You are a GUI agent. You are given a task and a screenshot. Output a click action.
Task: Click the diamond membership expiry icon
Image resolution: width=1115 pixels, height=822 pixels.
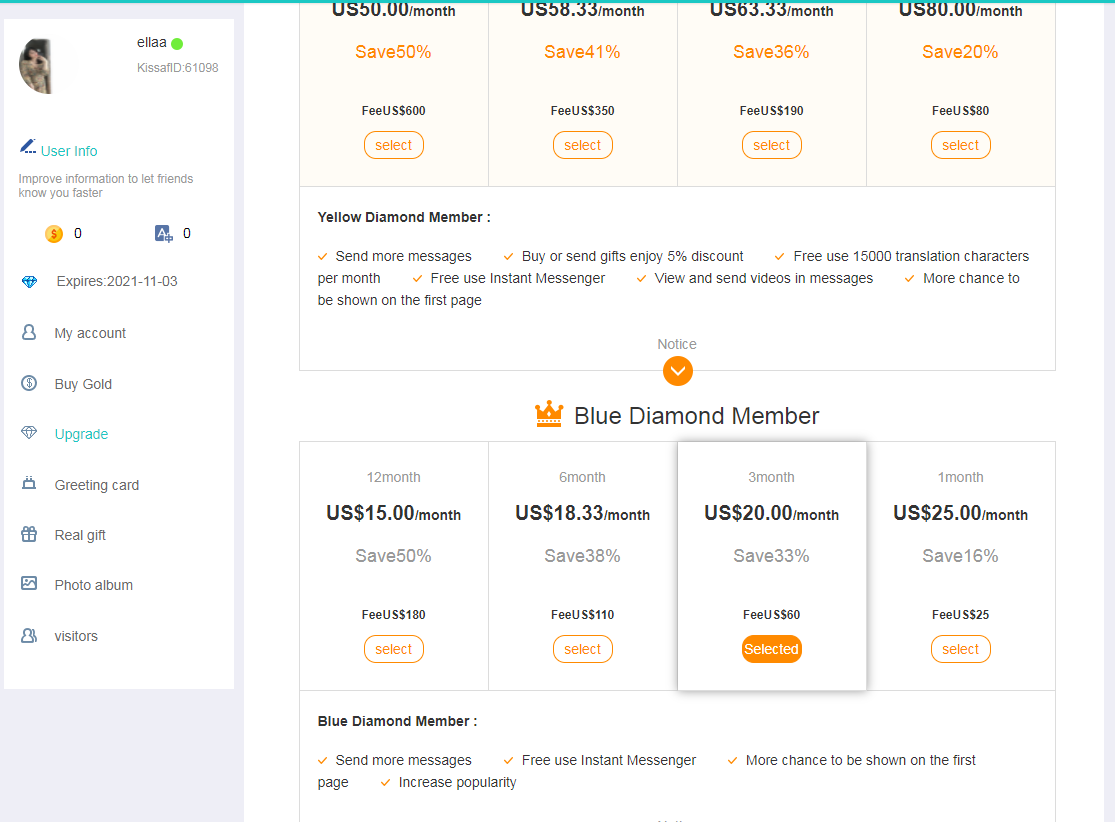(x=29, y=282)
